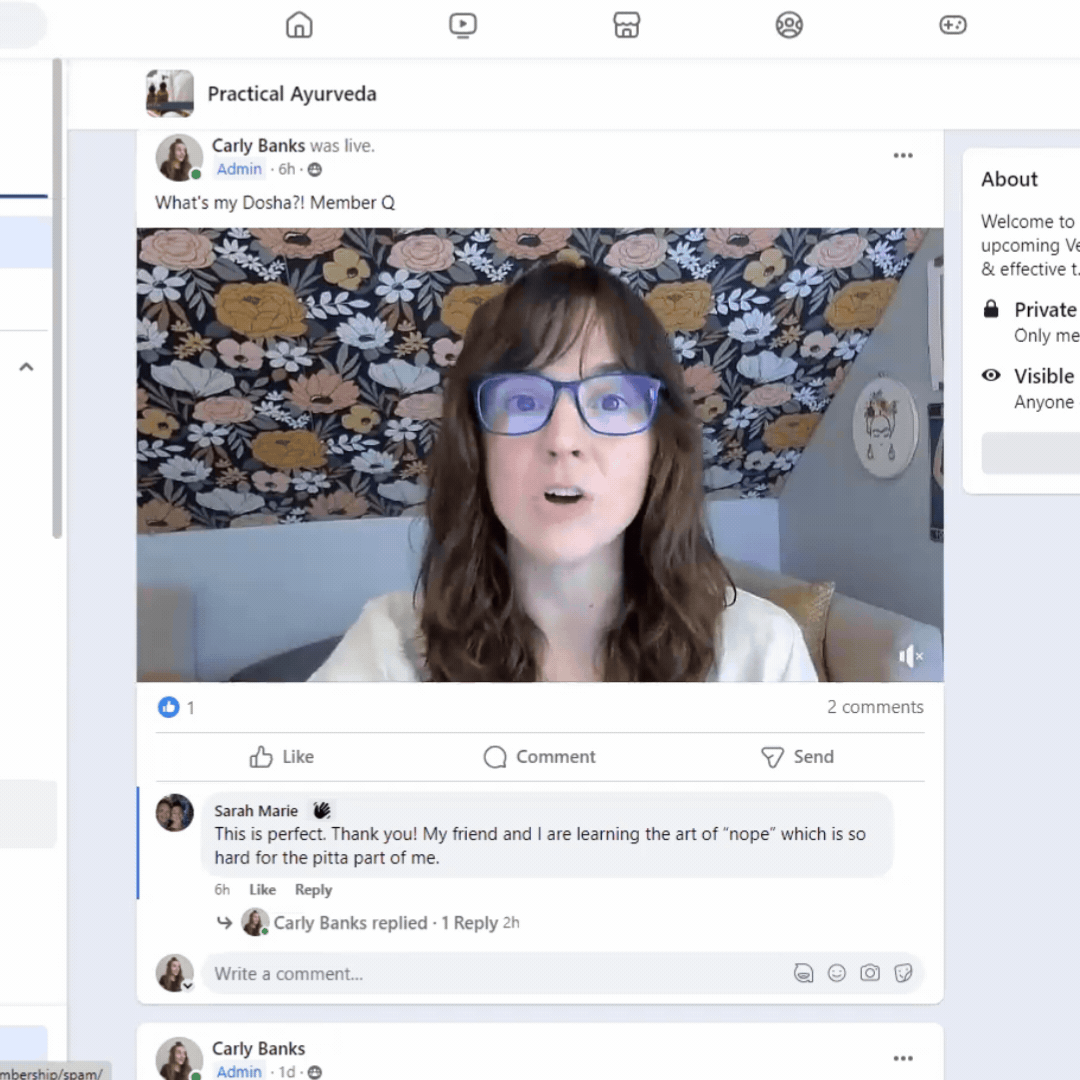Viewport: 1080px width, 1080px height.
Task: Reply to Sarah Marie's comment
Action: [313, 890]
